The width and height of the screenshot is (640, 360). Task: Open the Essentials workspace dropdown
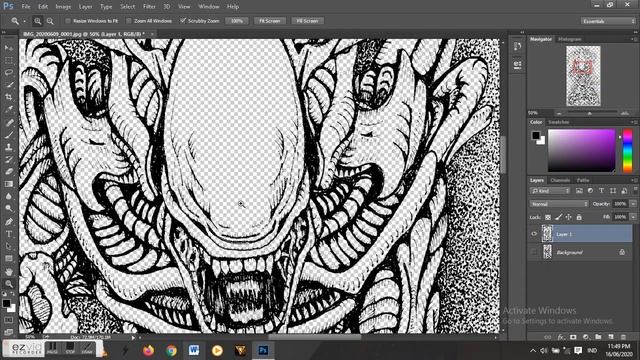pyautogui.click(x=608, y=21)
